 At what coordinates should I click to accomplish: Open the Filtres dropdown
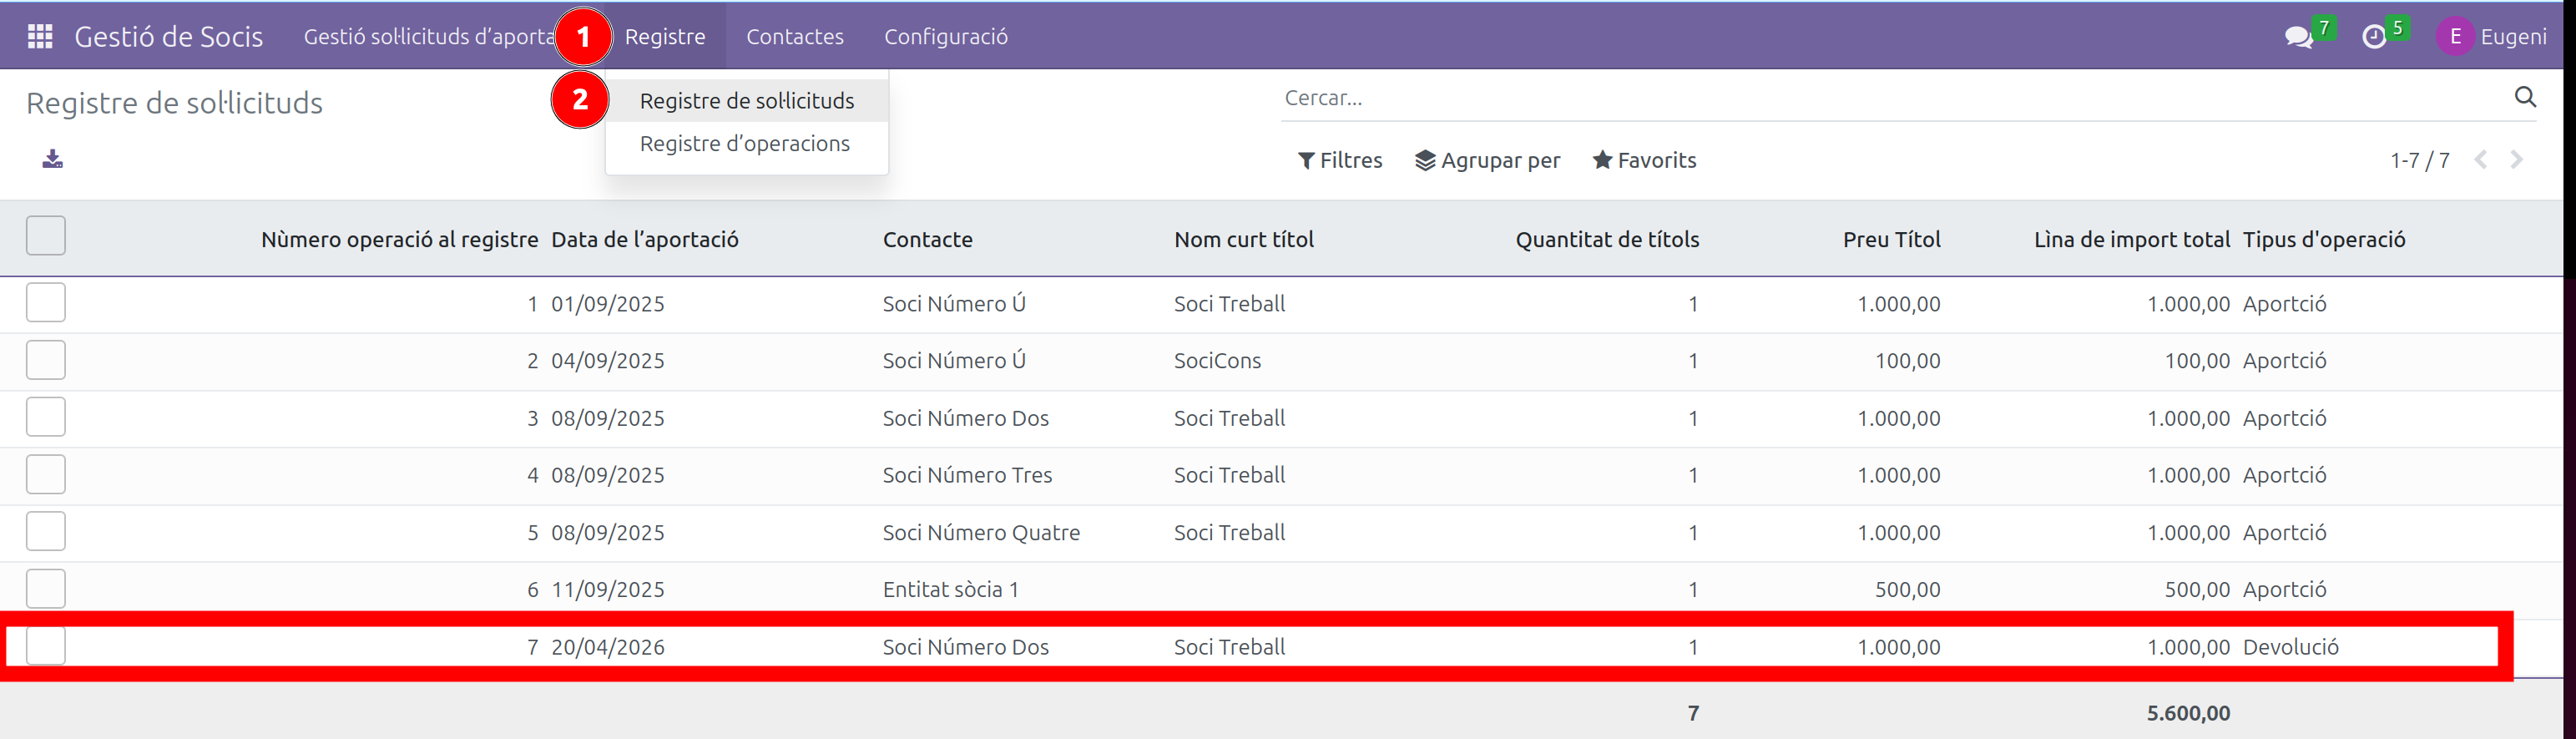click(1340, 160)
